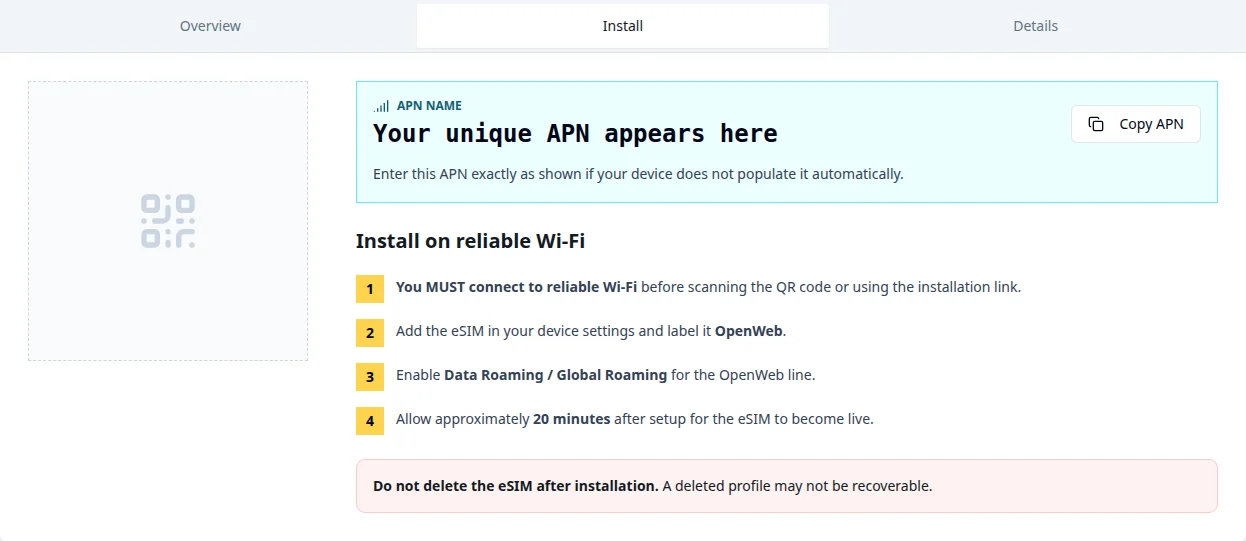Screen dimensions: 1246x541
Task: Click the signal bars icon by APN NAME
Action: tap(382, 106)
